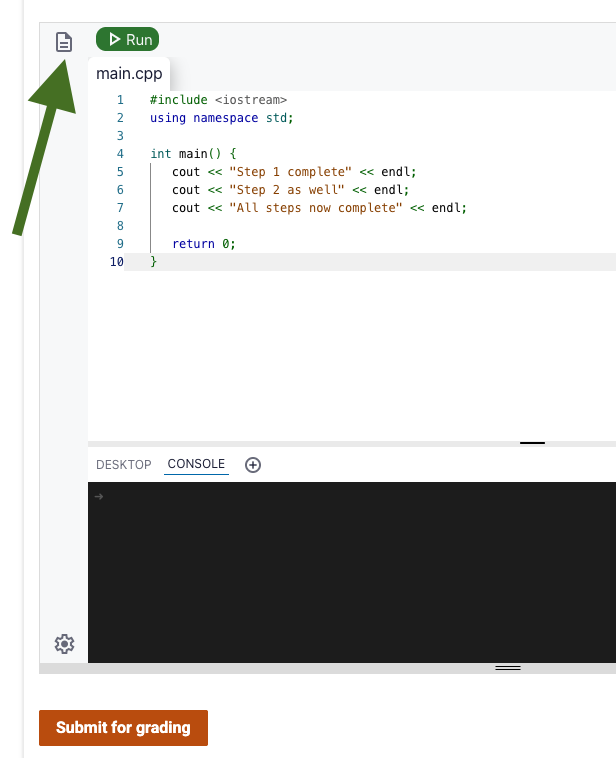Click line number 1 in gutter
616x758 pixels.
(x=120, y=100)
